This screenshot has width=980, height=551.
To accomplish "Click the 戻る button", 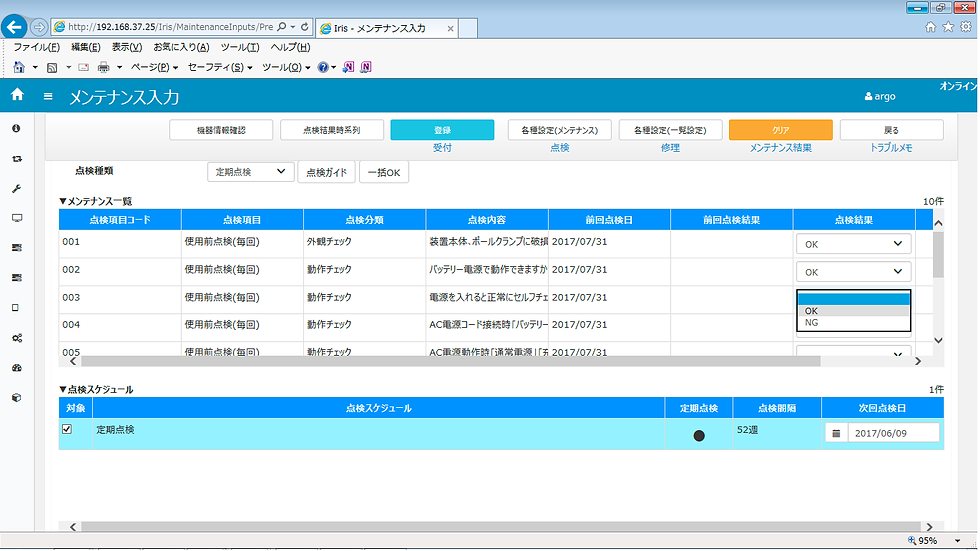I will coord(891,130).
